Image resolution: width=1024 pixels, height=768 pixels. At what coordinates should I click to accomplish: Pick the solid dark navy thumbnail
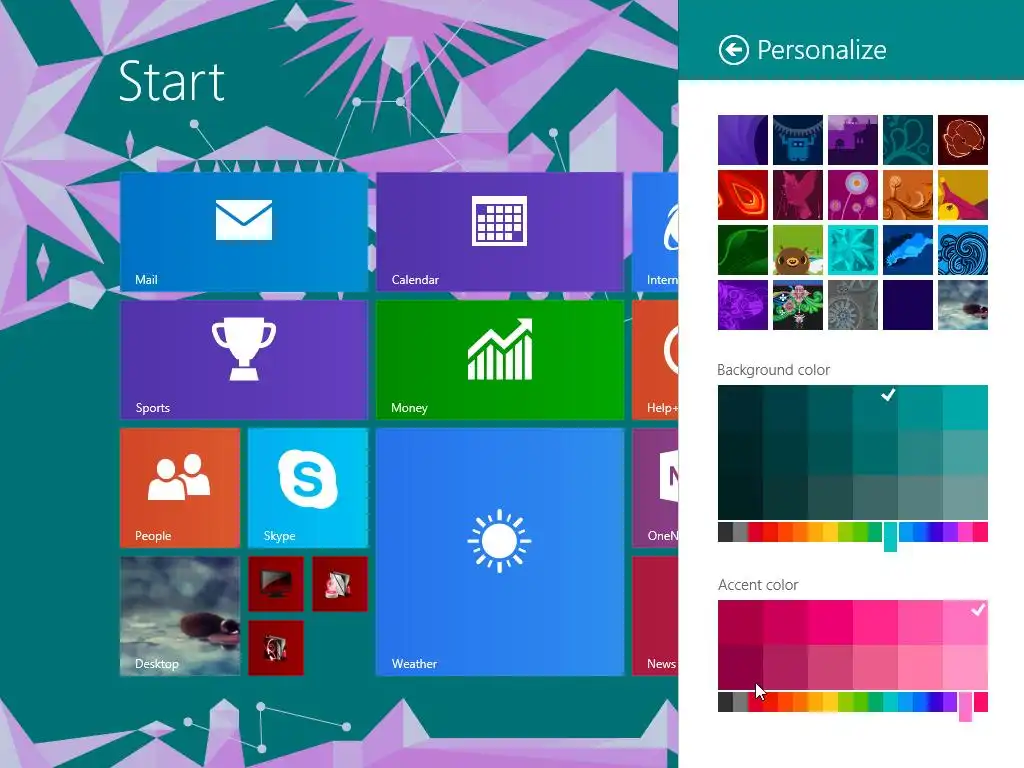click(x=908, y=305)
